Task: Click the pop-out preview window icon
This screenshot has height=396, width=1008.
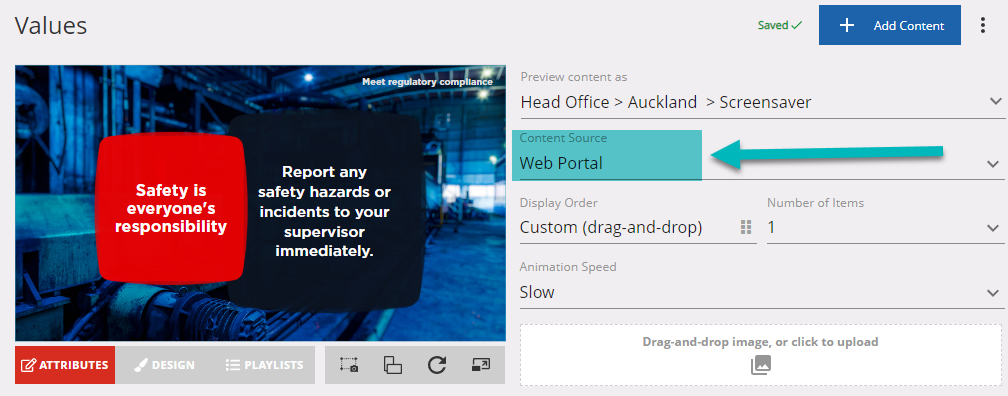Action: (480, 364)
